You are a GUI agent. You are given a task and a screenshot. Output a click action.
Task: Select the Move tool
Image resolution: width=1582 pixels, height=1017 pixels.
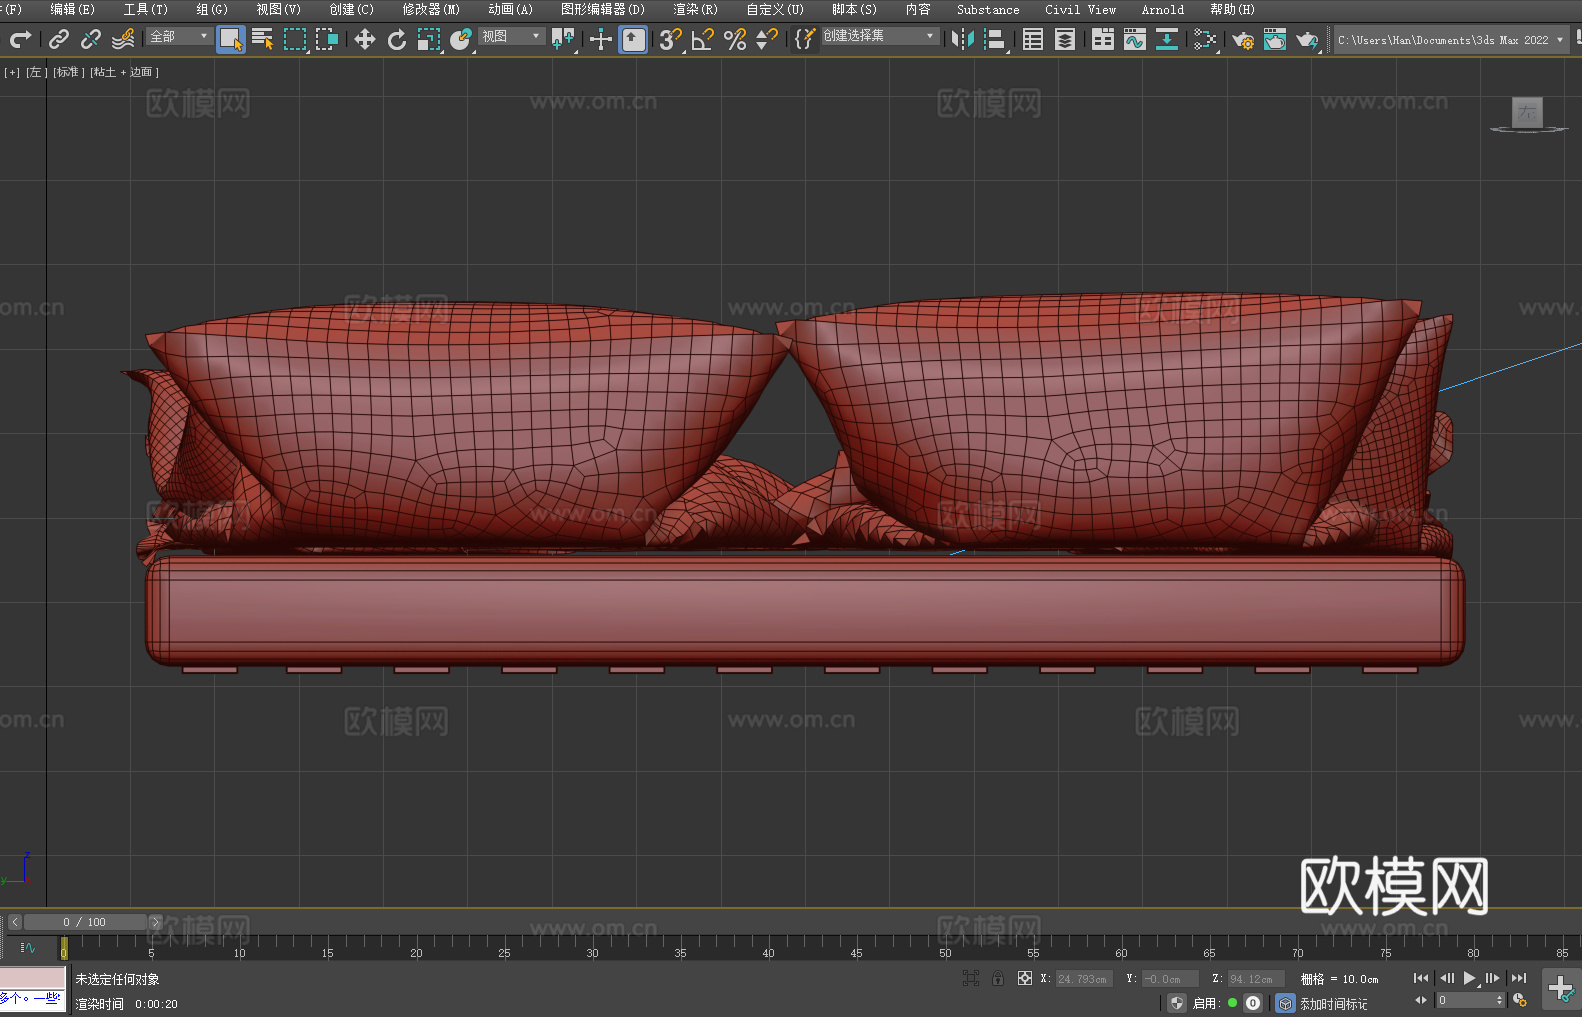click(364, 39)
